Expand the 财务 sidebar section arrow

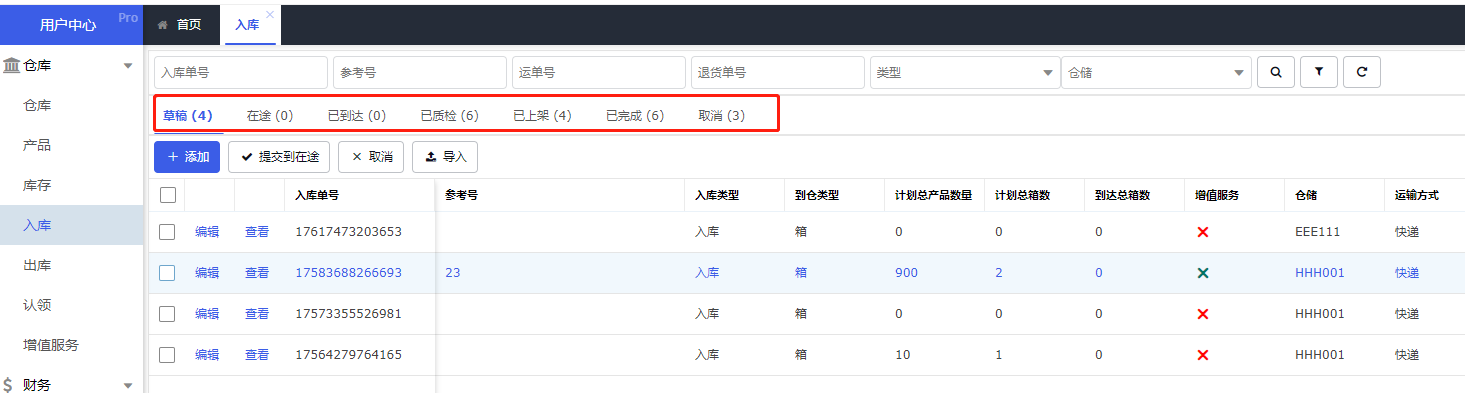point(127,385)
